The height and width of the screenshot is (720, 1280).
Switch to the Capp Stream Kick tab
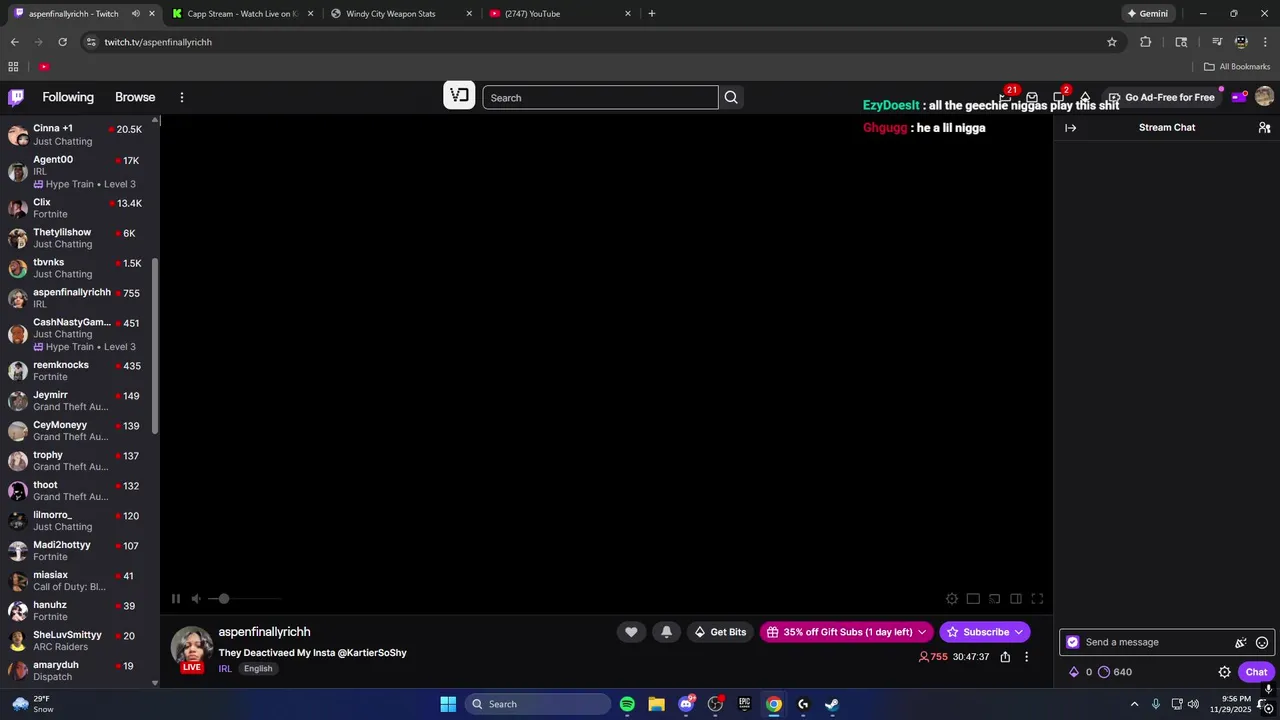(x=243, y=14)
